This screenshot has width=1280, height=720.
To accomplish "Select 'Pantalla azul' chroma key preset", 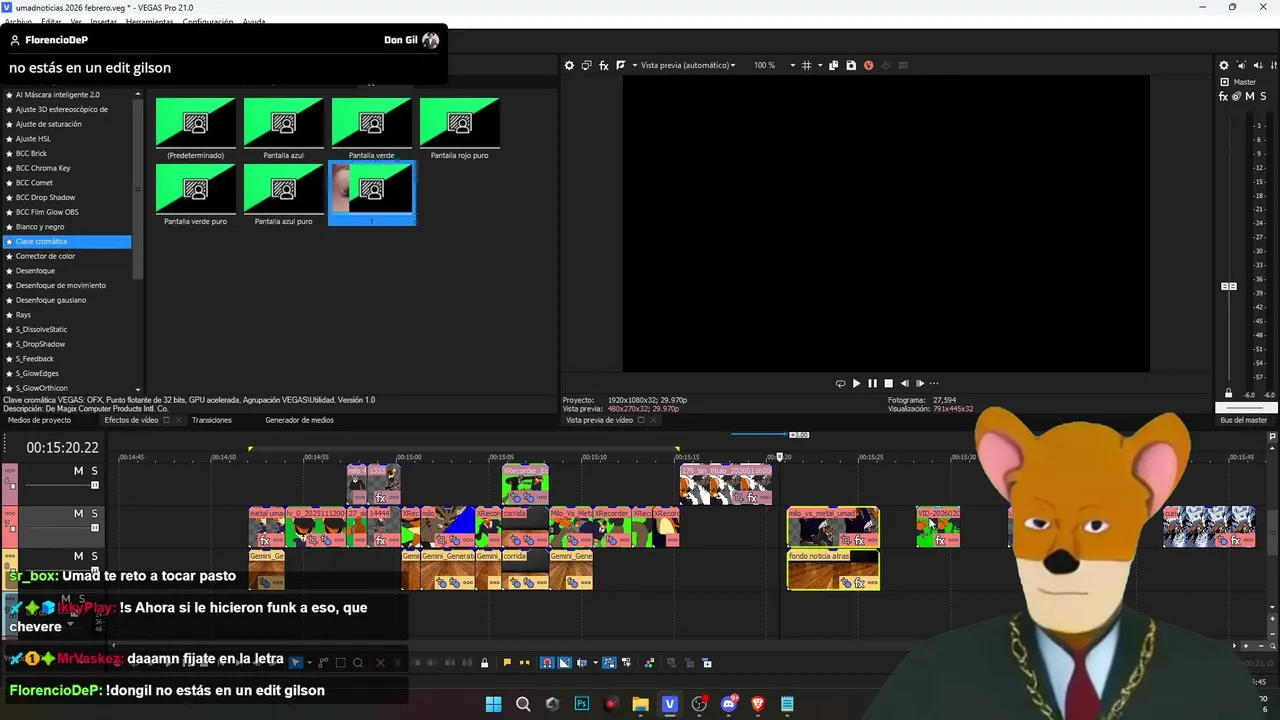I will [283, 129].
